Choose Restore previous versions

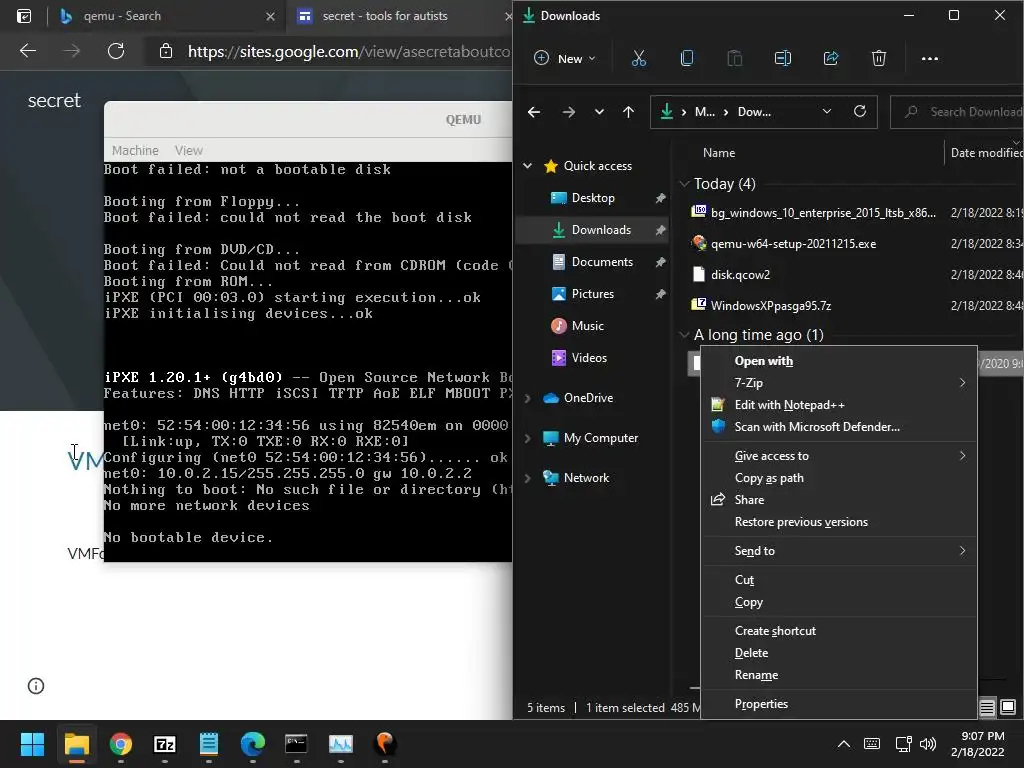(839, 522)
